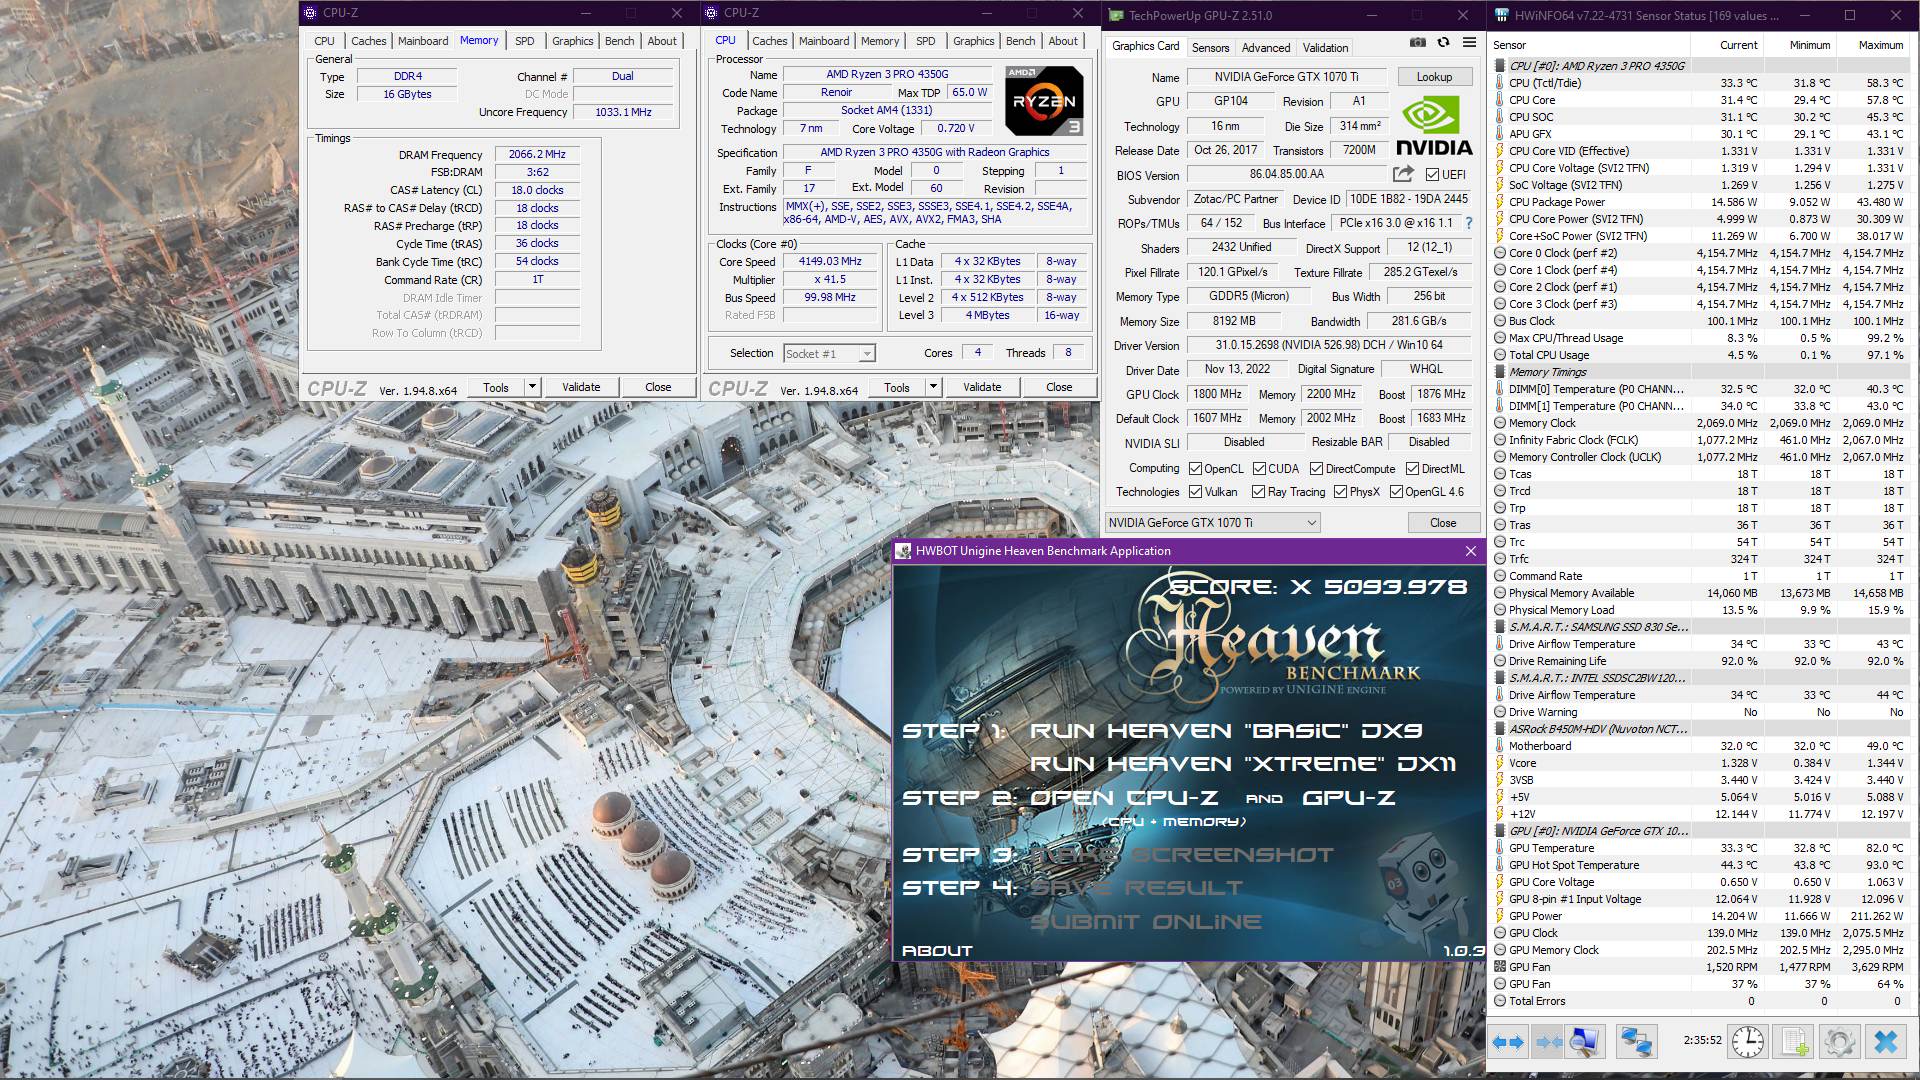
Task: Collapse the SAMSUNG SSD 830 S.M.A.R.T. group
Action: click(x=1499, y=627)
